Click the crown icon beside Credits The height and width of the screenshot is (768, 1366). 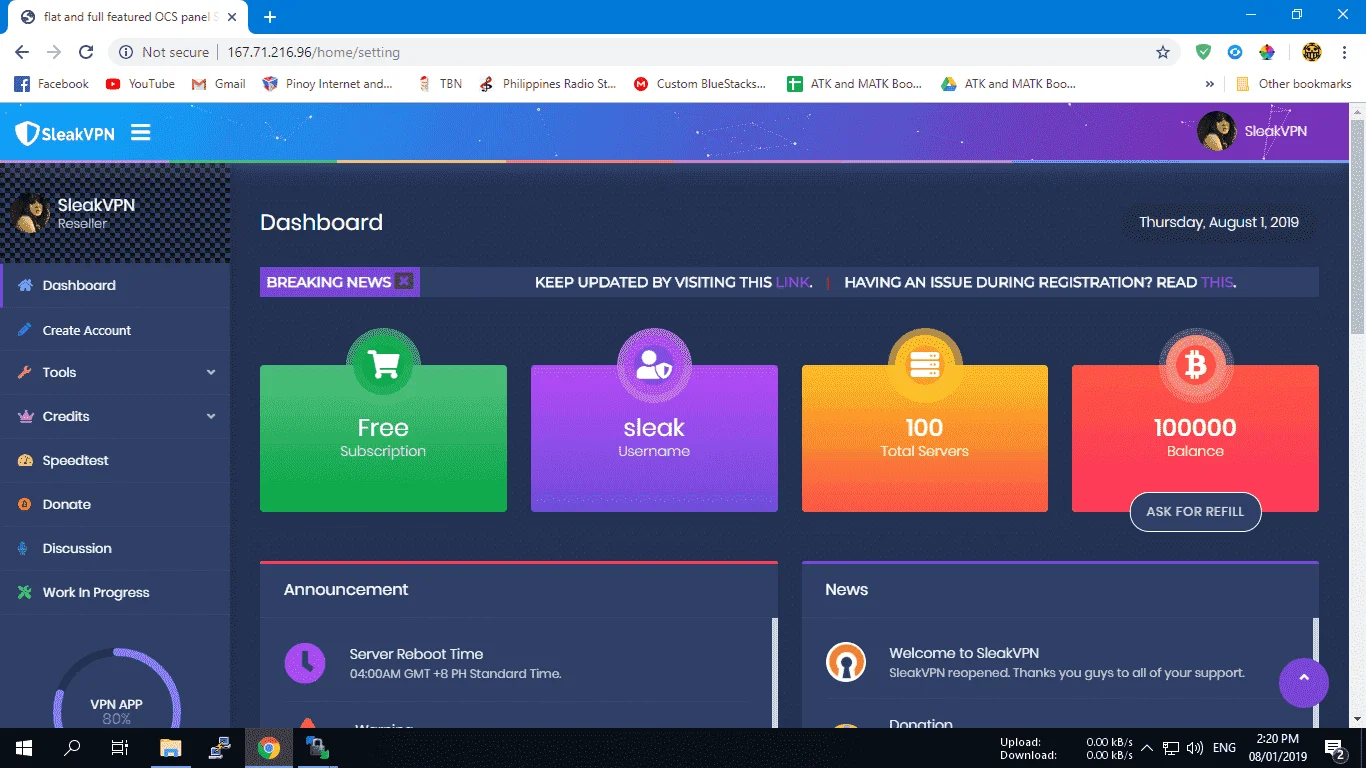pos(25,416)
